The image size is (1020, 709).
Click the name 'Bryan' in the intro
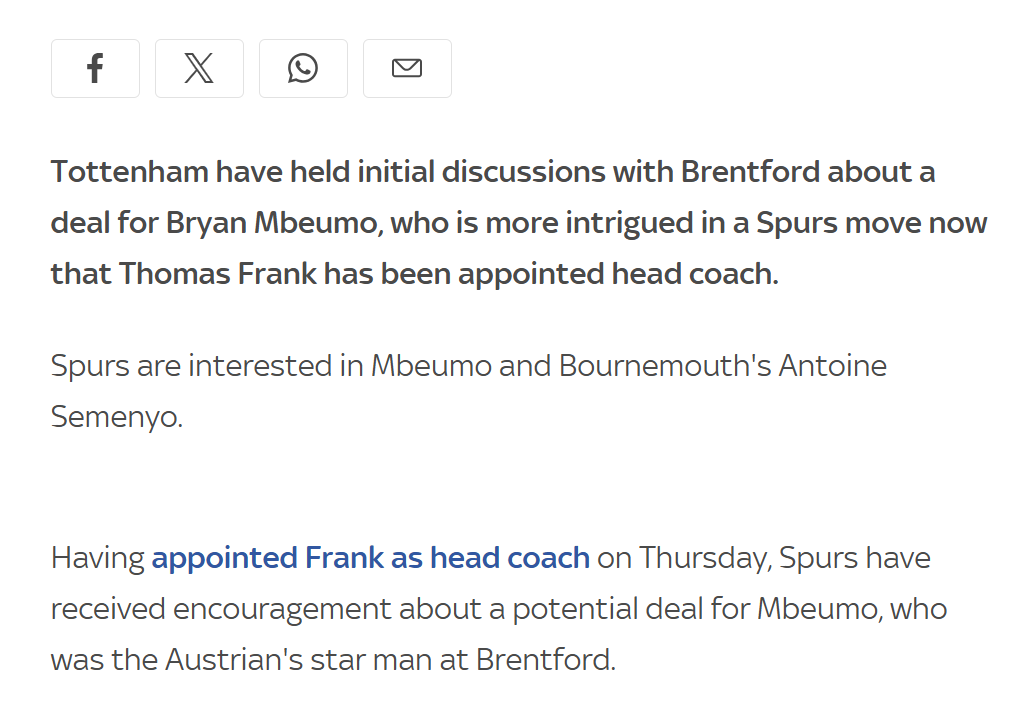[x=206, y=223]
